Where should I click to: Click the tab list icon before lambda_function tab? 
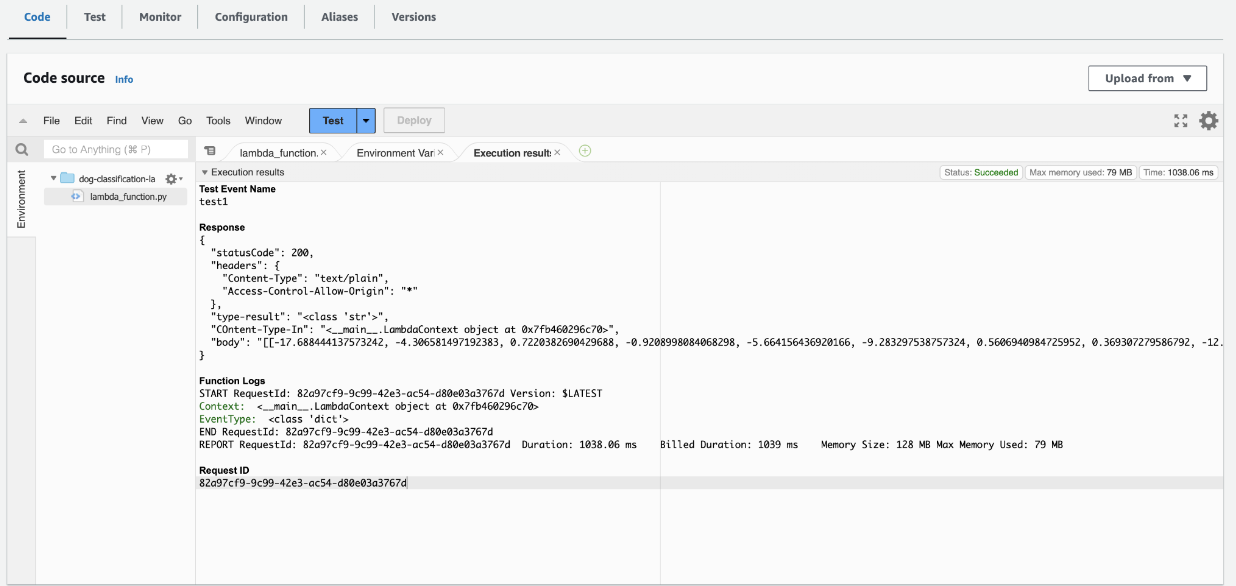(x=210, y=152)
